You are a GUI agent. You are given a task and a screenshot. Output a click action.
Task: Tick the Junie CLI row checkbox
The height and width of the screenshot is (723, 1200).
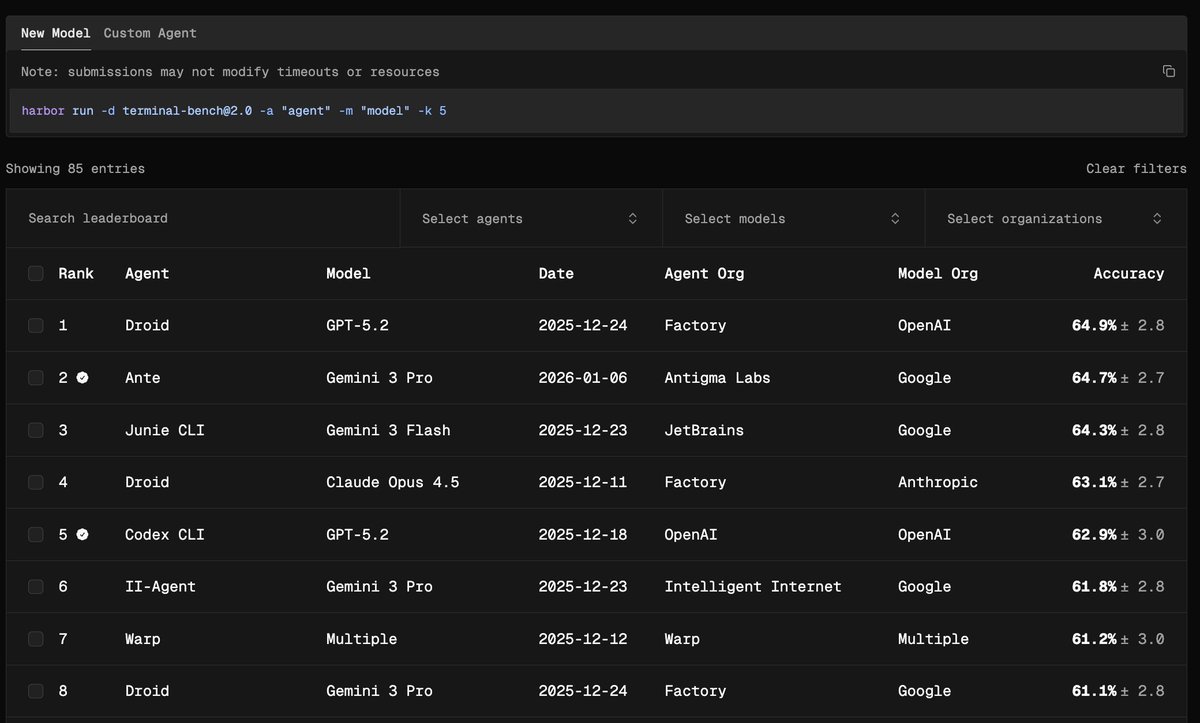36,430
